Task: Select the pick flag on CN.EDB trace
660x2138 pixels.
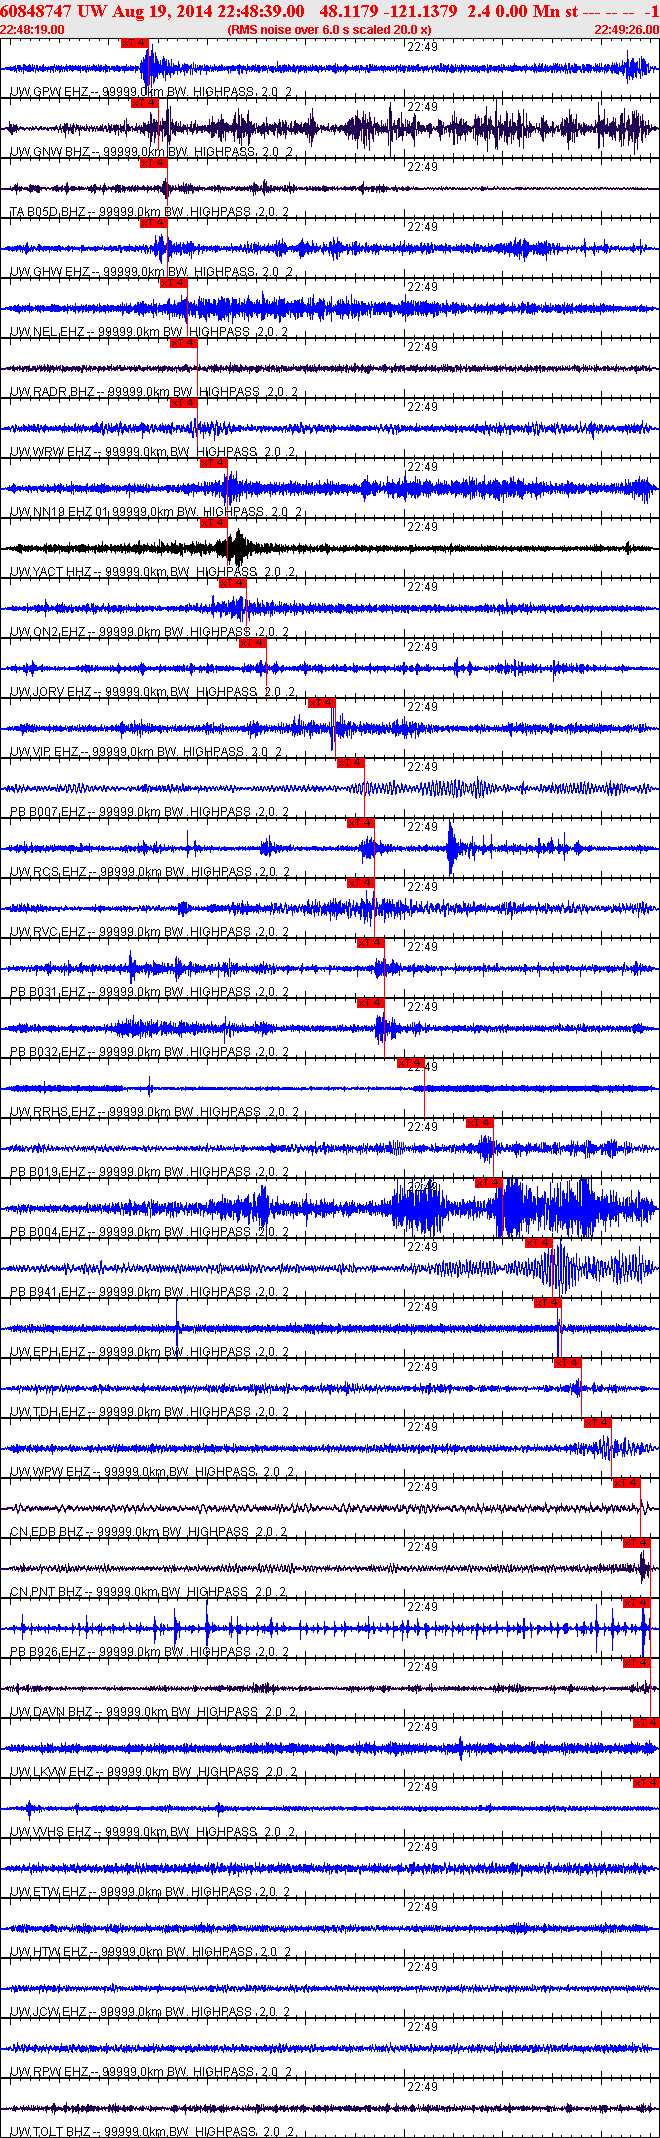Action: [x=626, y=1483]
